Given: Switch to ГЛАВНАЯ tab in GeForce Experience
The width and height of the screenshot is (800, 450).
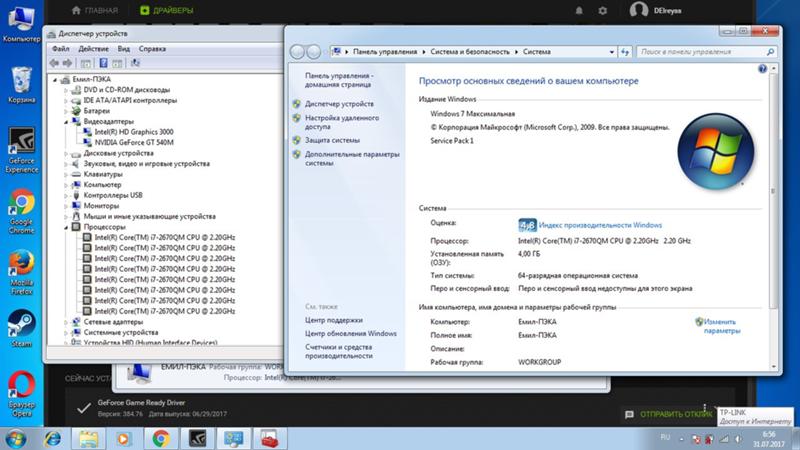Looking at the screenshot, I should (95, 10).
